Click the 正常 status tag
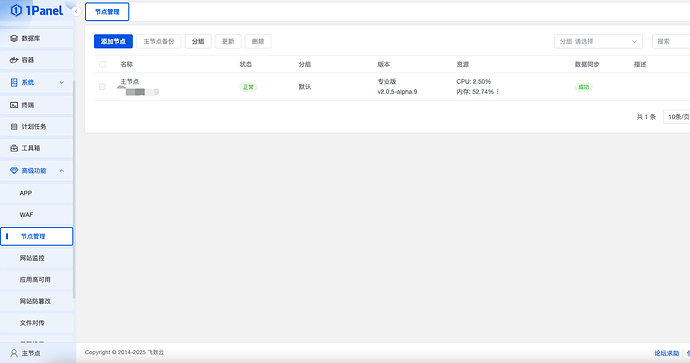The image size is (690, 363). (x=248, y=87)
